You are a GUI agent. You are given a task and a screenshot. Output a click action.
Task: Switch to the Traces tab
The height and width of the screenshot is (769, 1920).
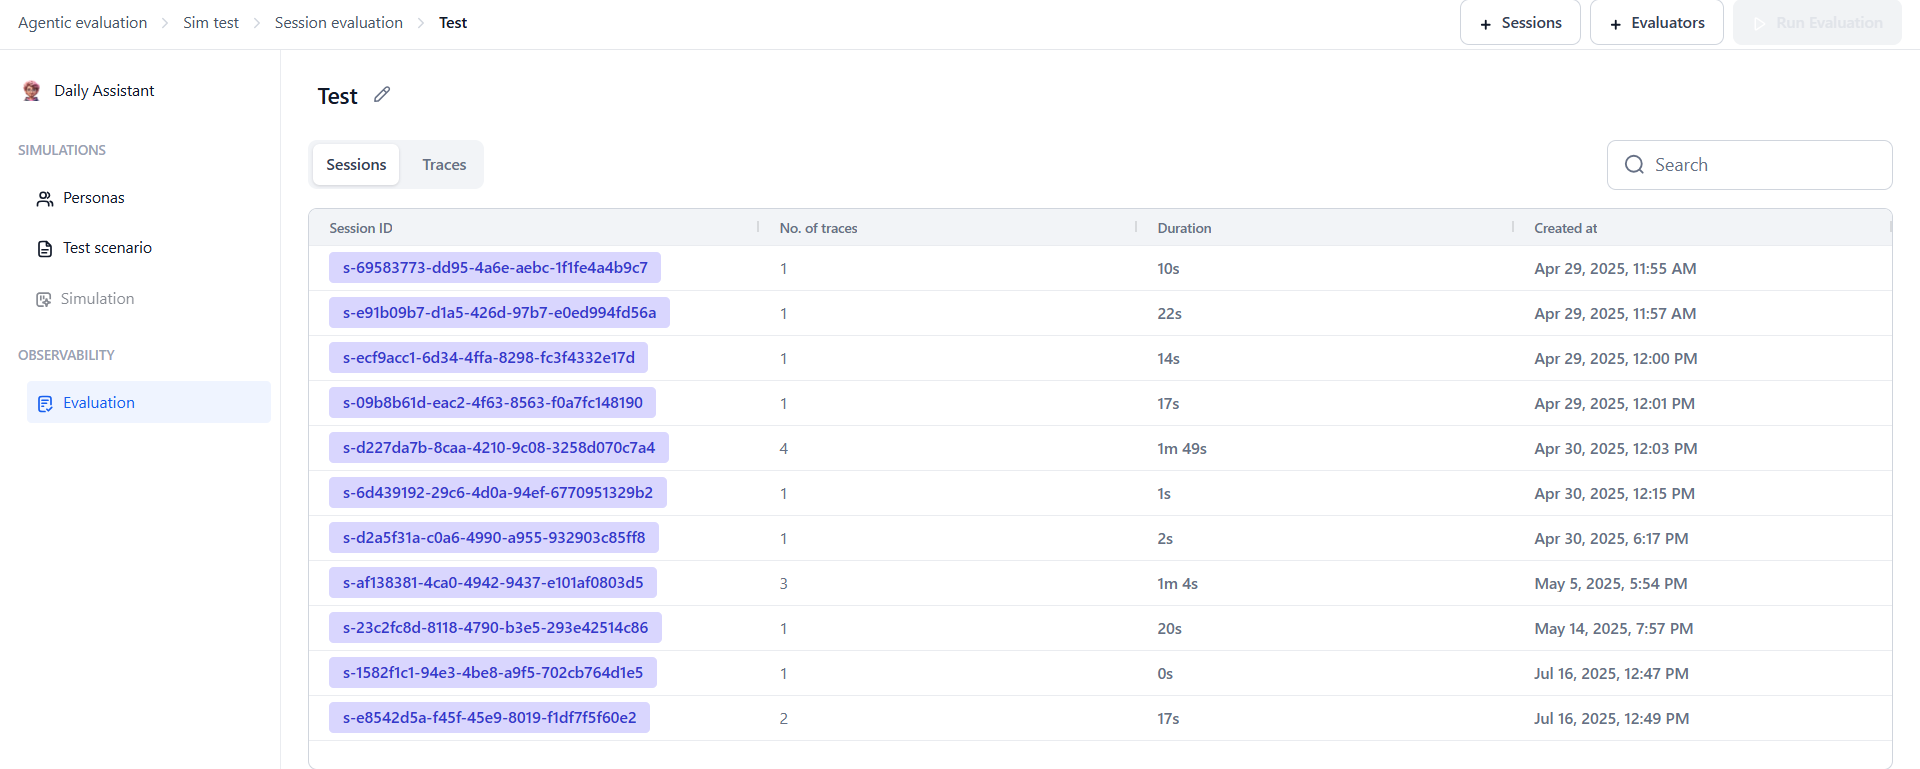click(x=444, y=165)
